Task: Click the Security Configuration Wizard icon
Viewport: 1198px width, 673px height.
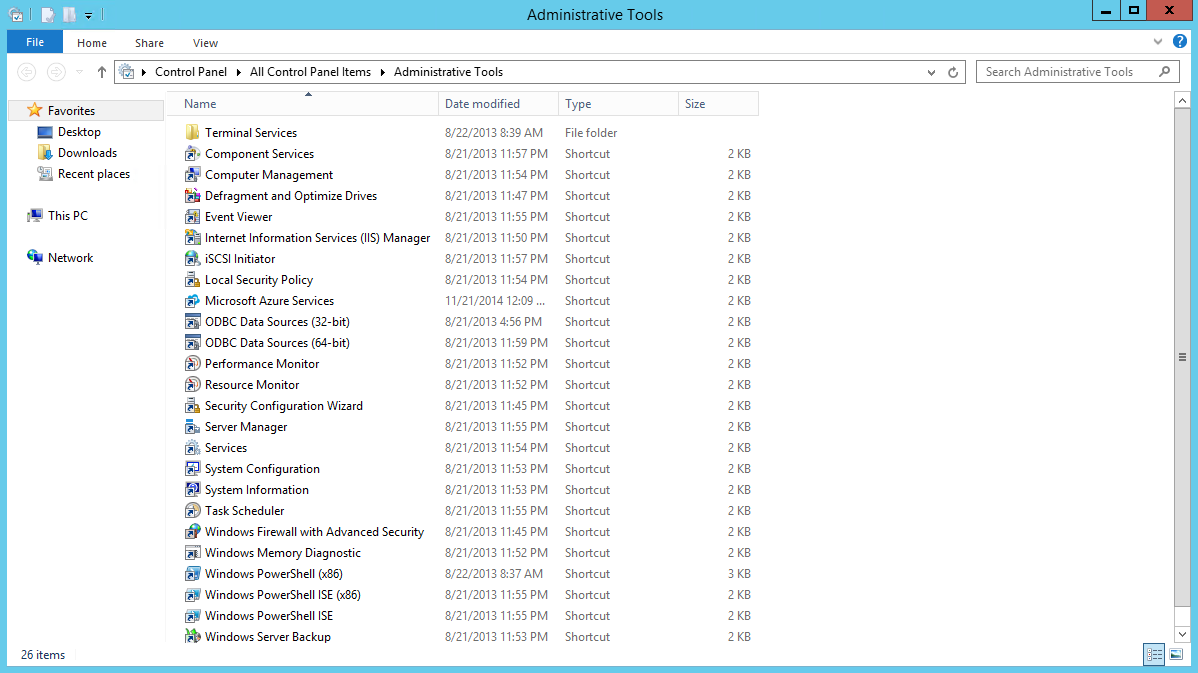Action: click(x=193, y=406)
